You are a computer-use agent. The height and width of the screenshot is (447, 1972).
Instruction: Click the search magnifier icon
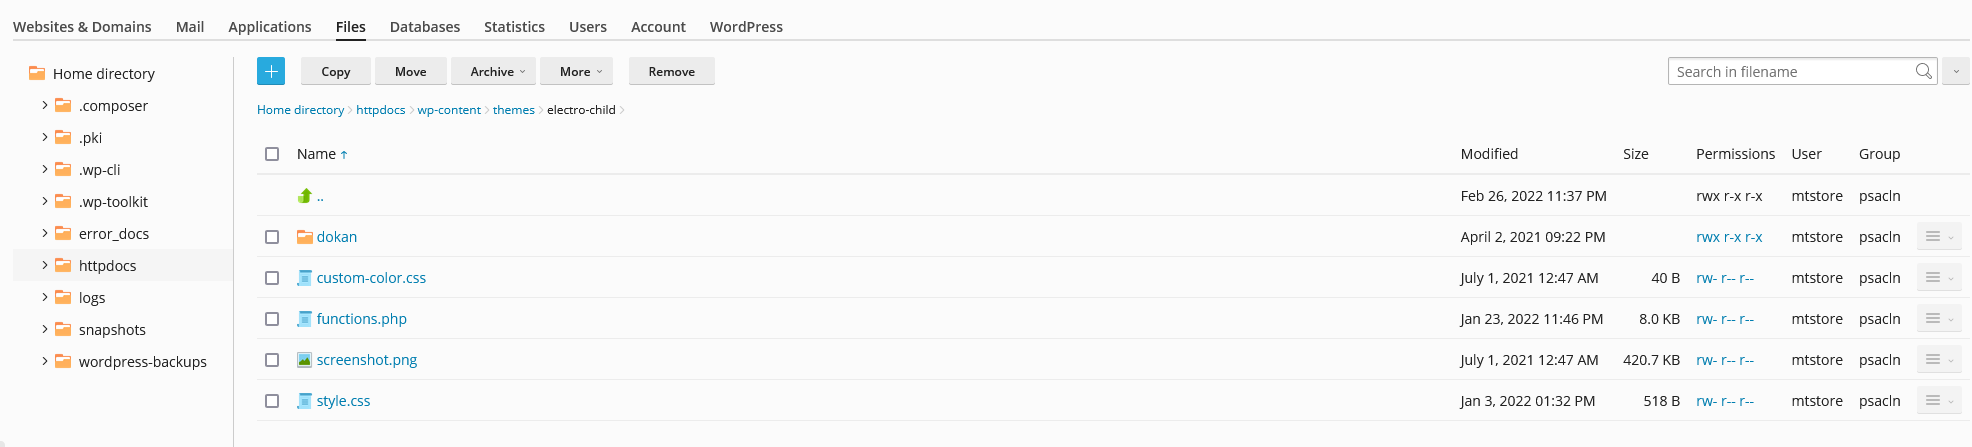[x=1923, y=71]
